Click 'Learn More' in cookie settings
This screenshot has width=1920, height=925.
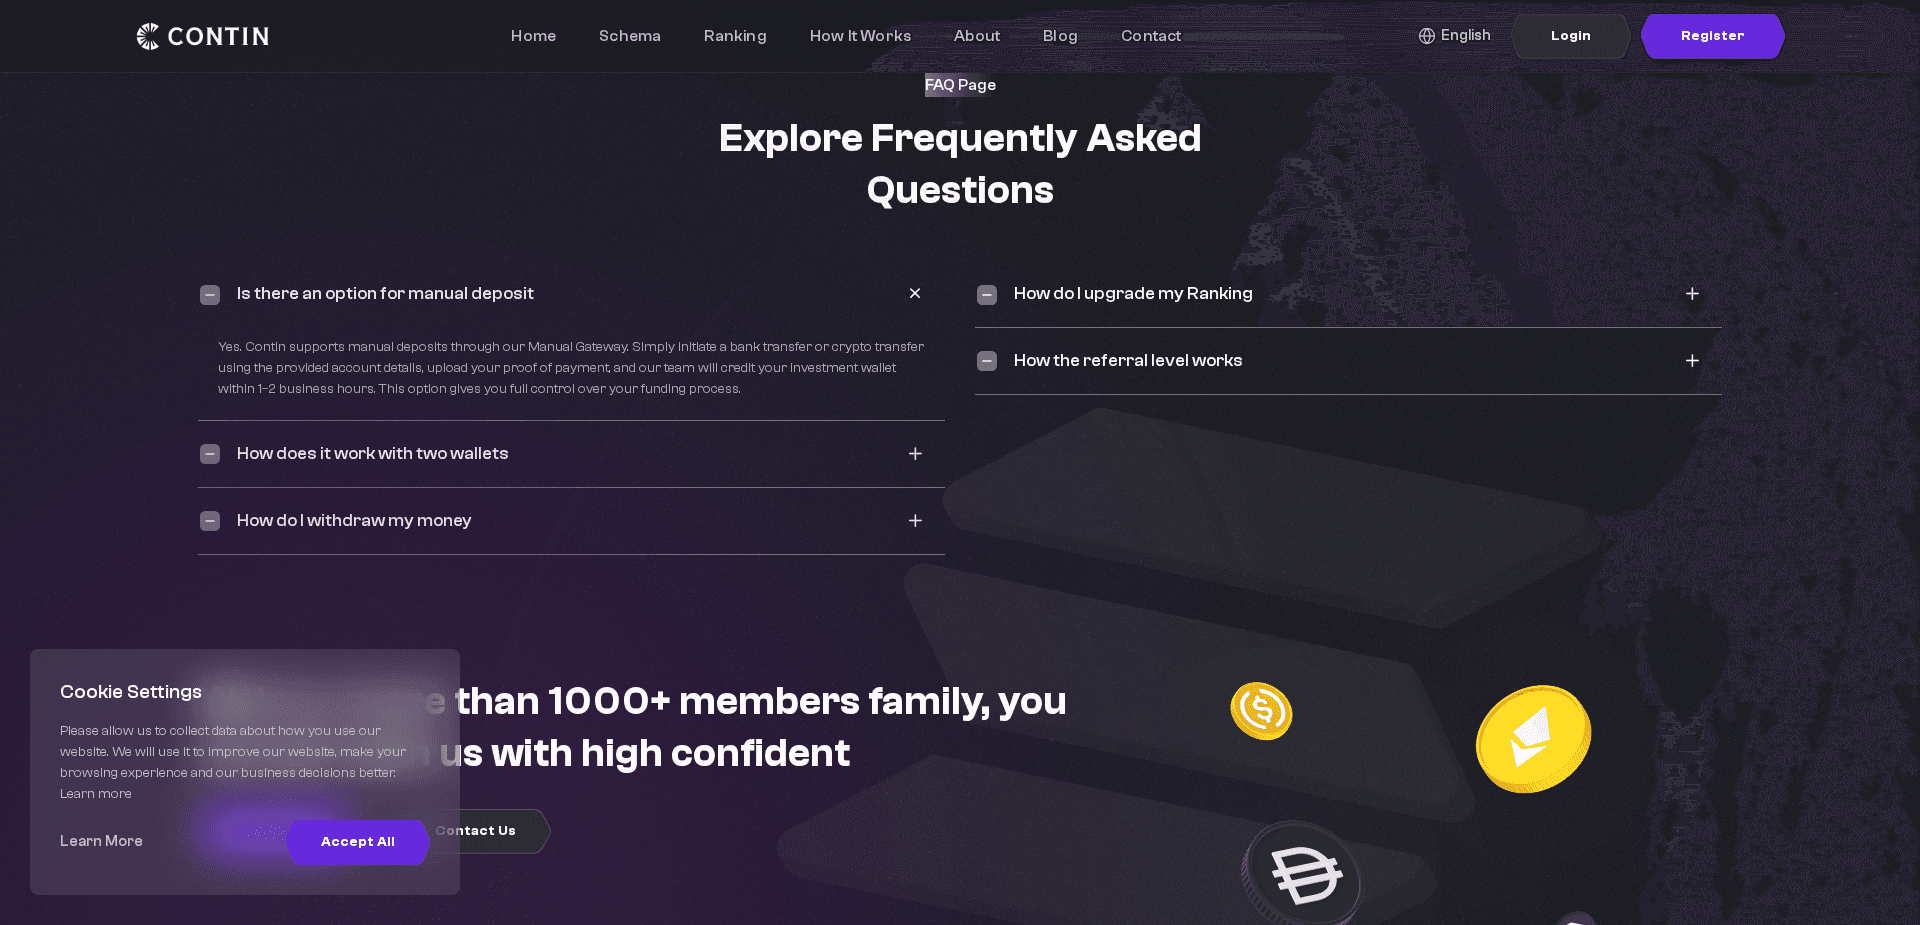point(101,841)
